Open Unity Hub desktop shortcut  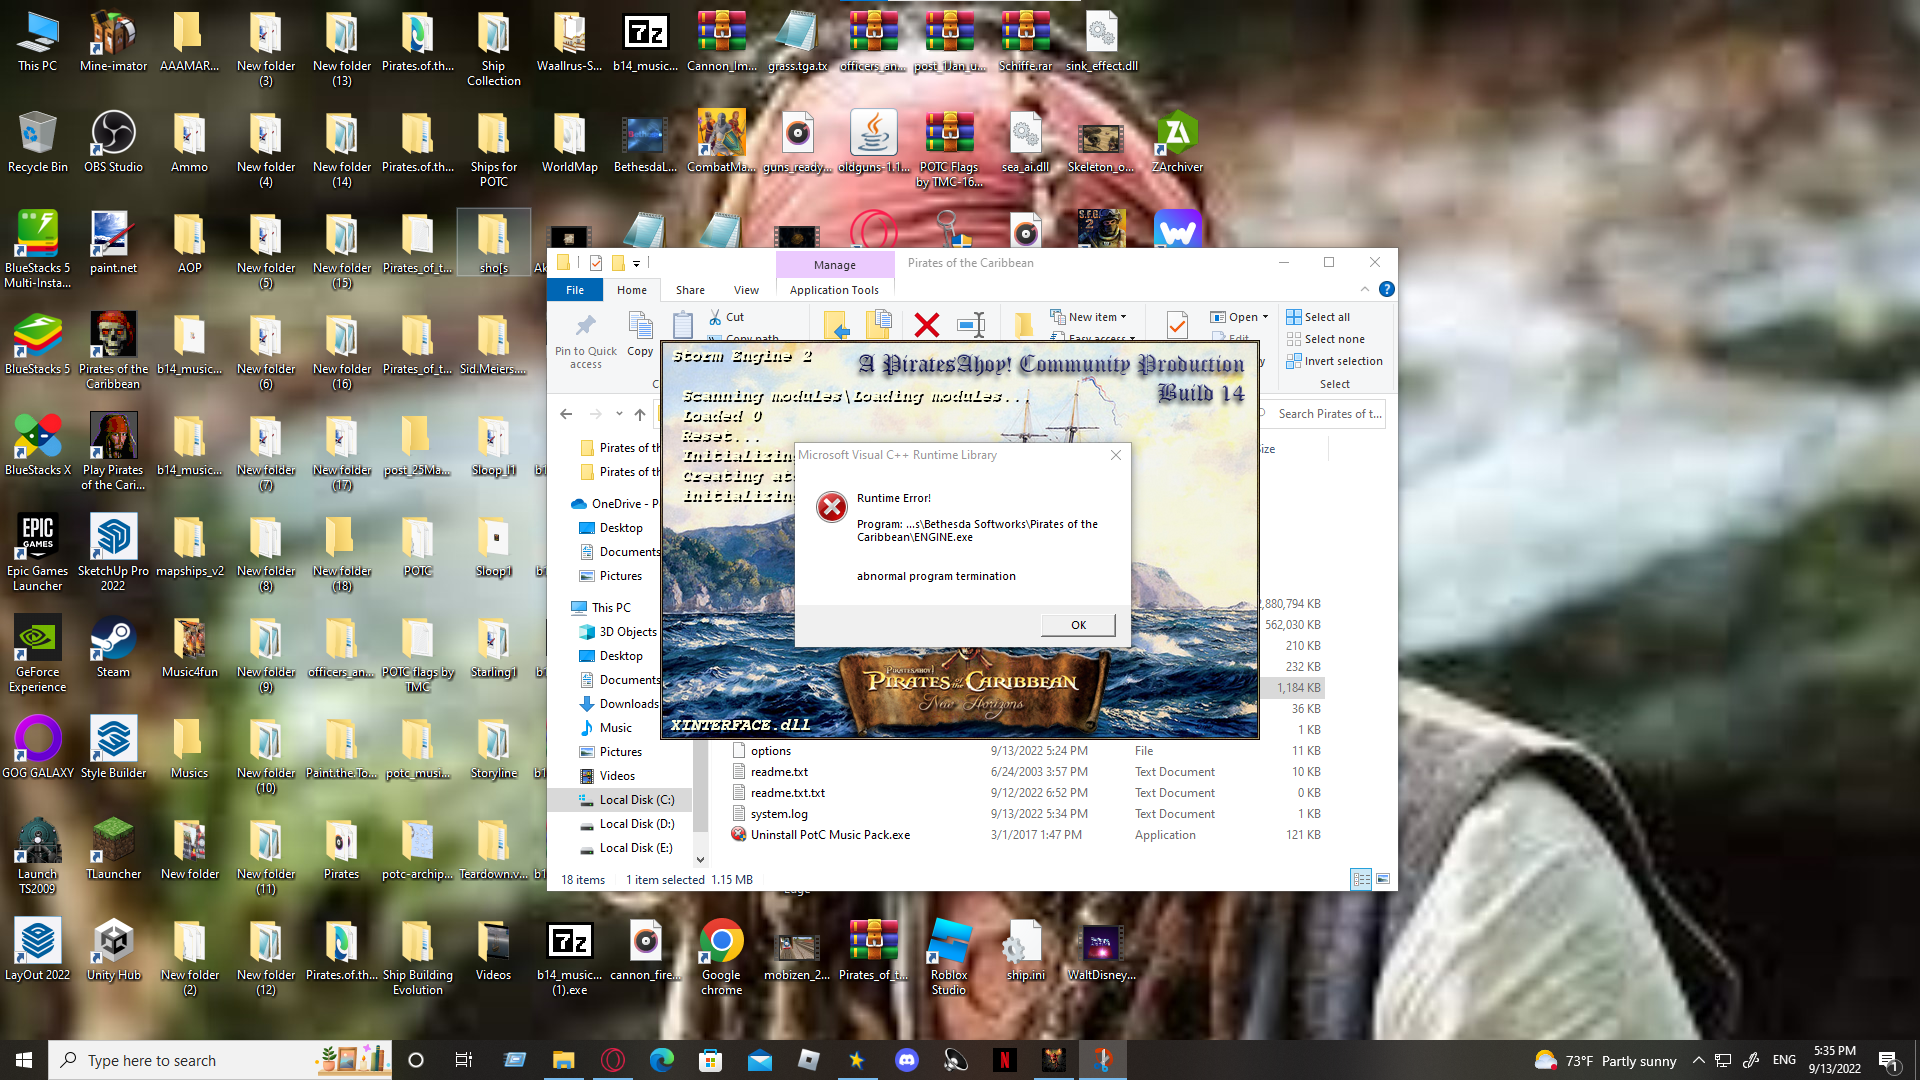tap(113, 950)
